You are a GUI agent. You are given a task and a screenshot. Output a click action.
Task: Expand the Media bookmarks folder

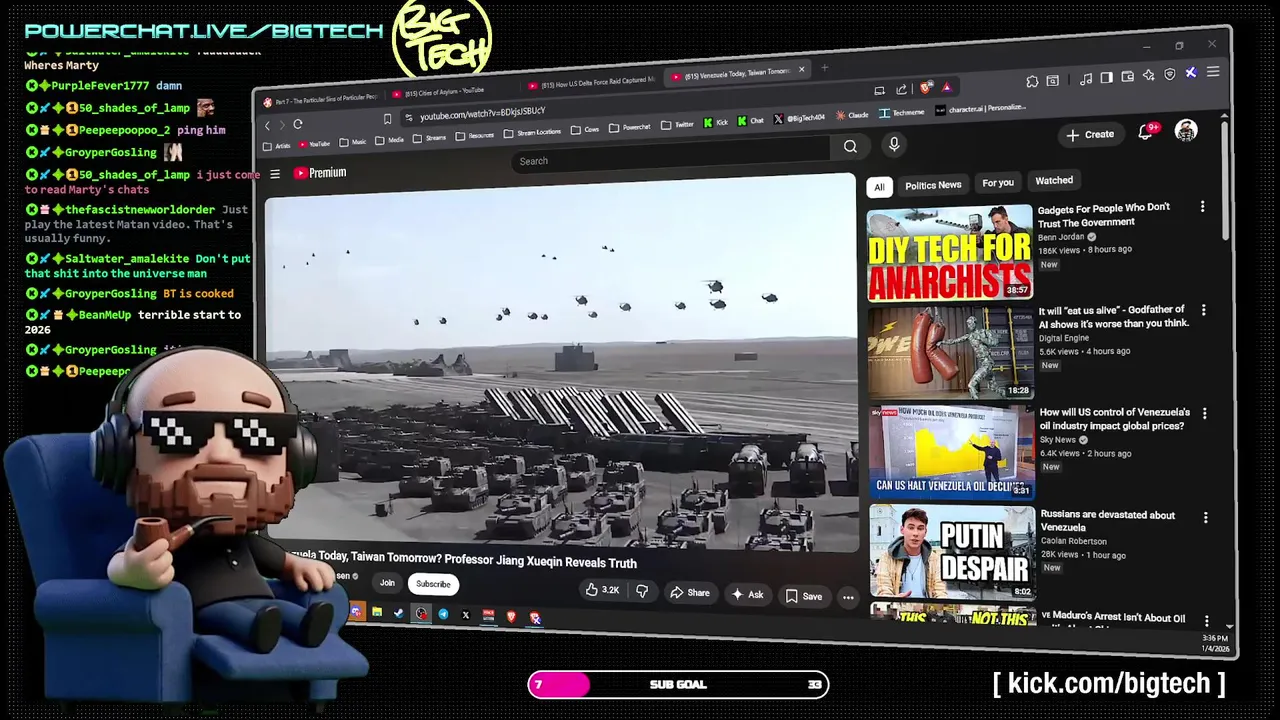[x=390, y=140]
